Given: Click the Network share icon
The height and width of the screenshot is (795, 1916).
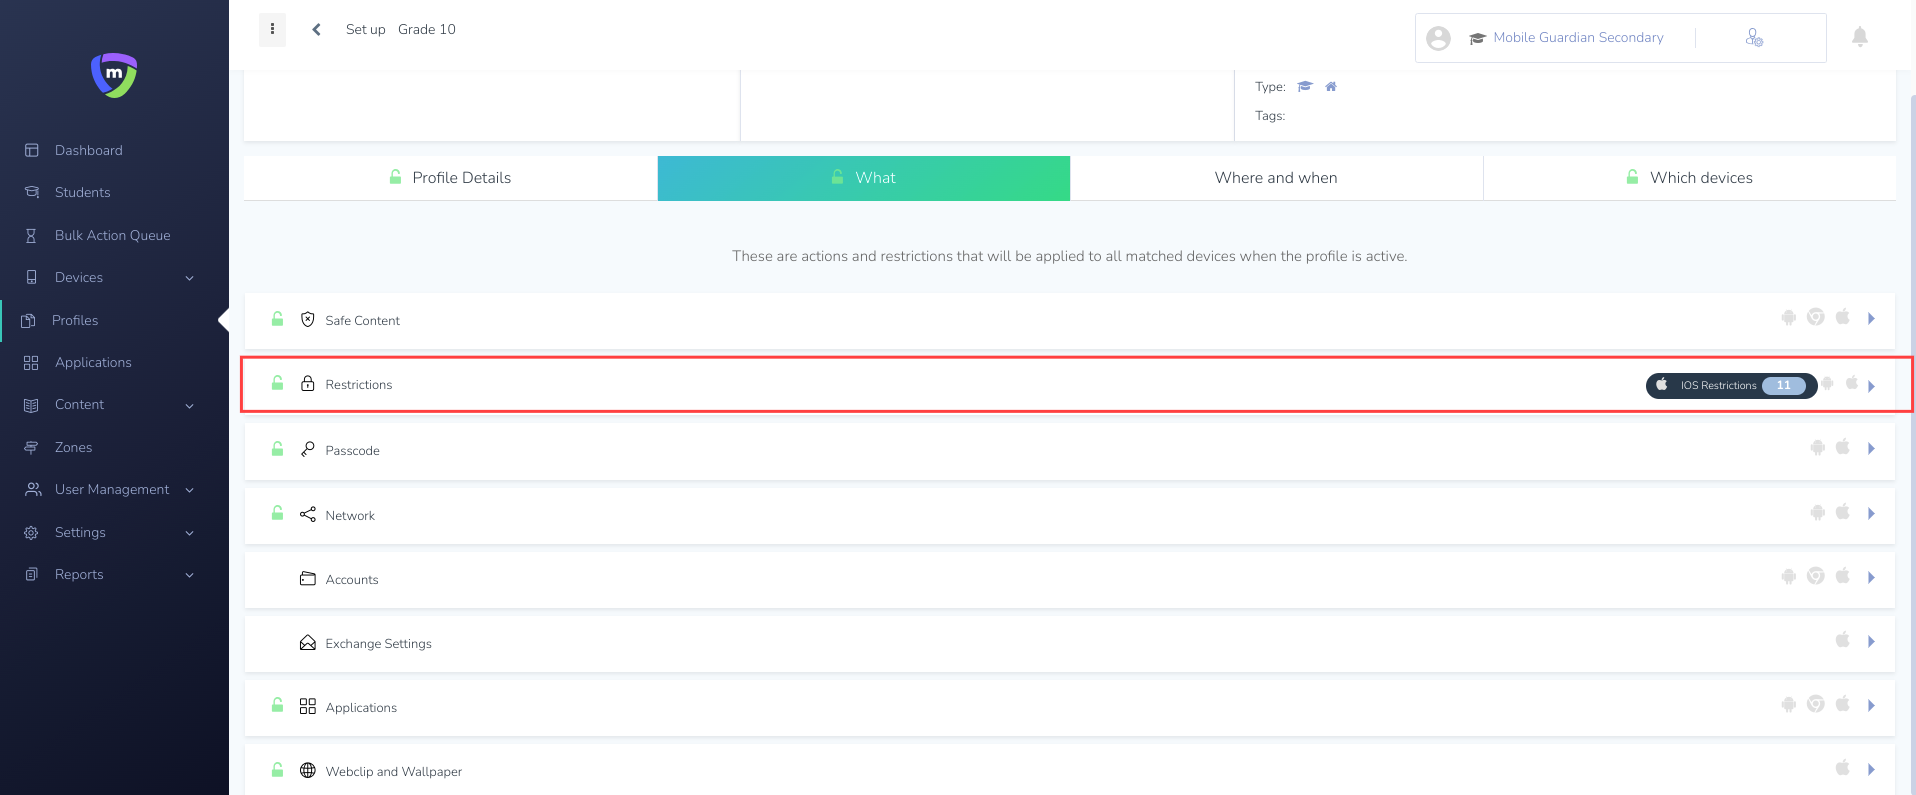Looking at the screenshot, I should 308,514.
